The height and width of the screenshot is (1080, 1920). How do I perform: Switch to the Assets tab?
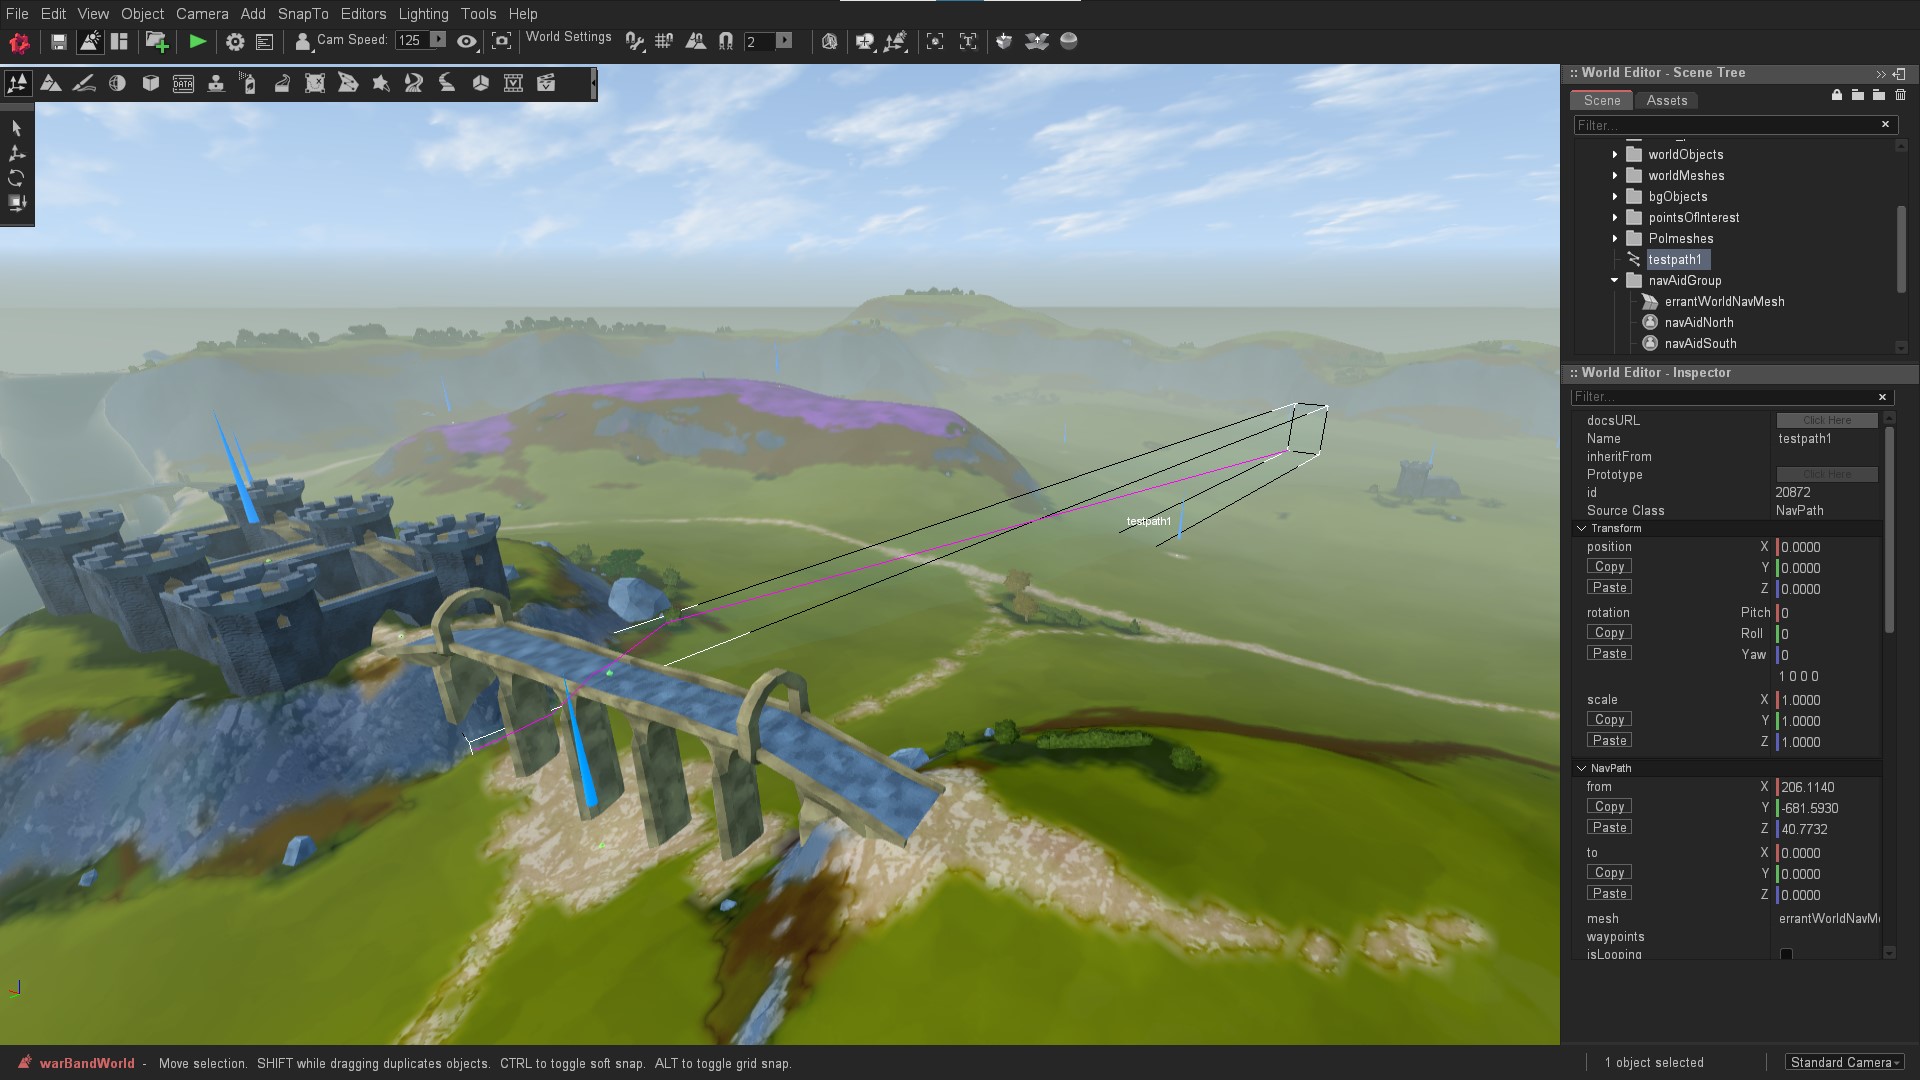click(x=1666, y=100)
